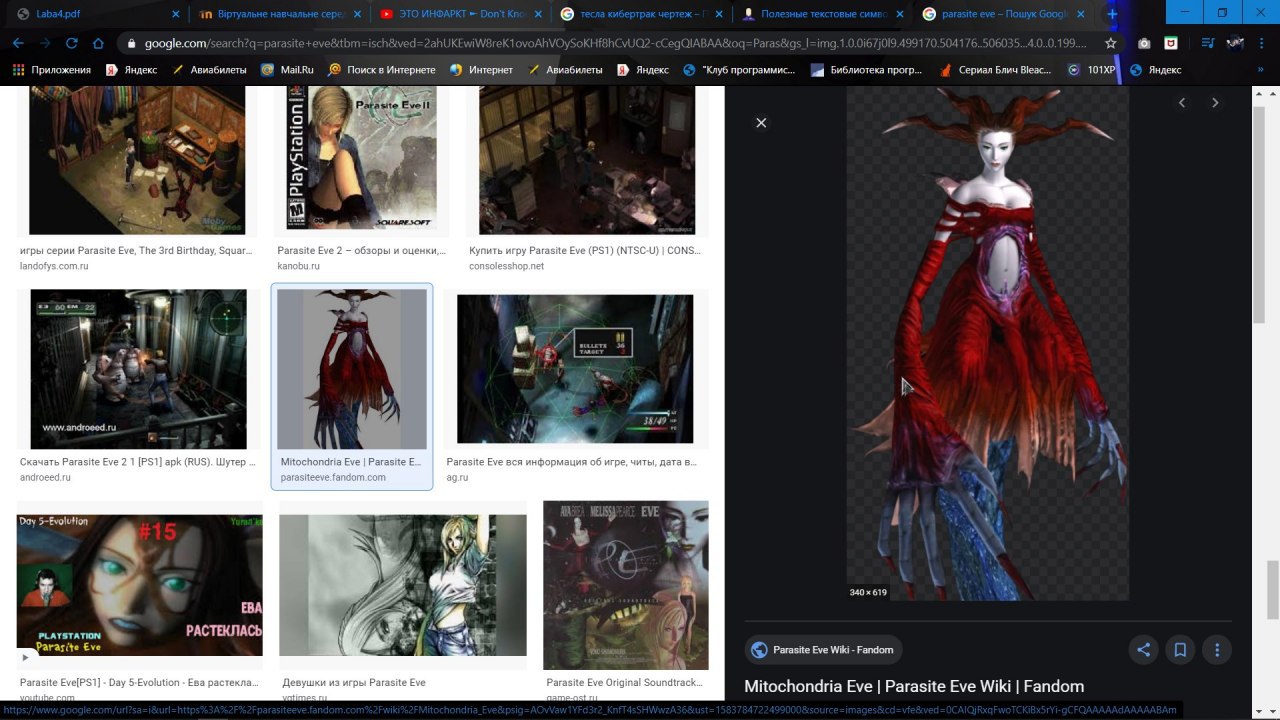Image resolution: width=1280 pixels, height=720 pixels.
Task: Open the landofys.com.ru game room thumbnail
Action: pos(137,160)
